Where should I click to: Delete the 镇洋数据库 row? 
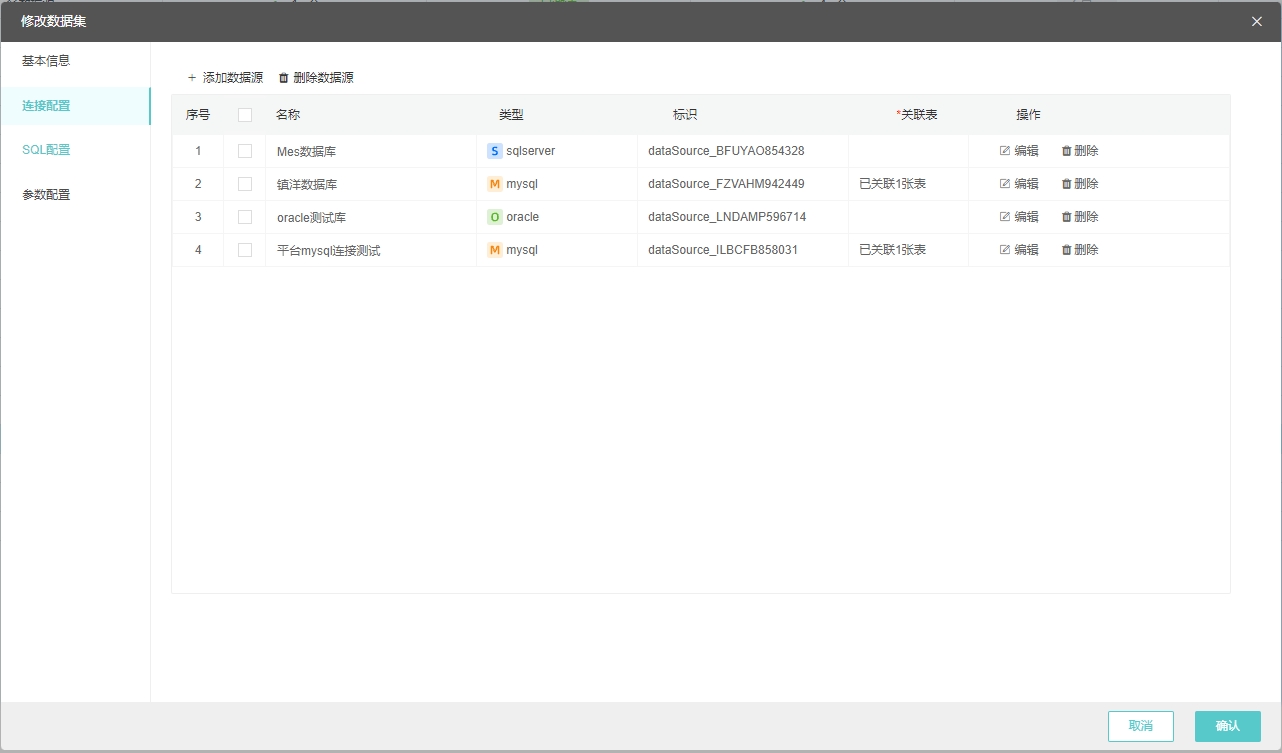pyautogui.click(x=1080, y=184)
